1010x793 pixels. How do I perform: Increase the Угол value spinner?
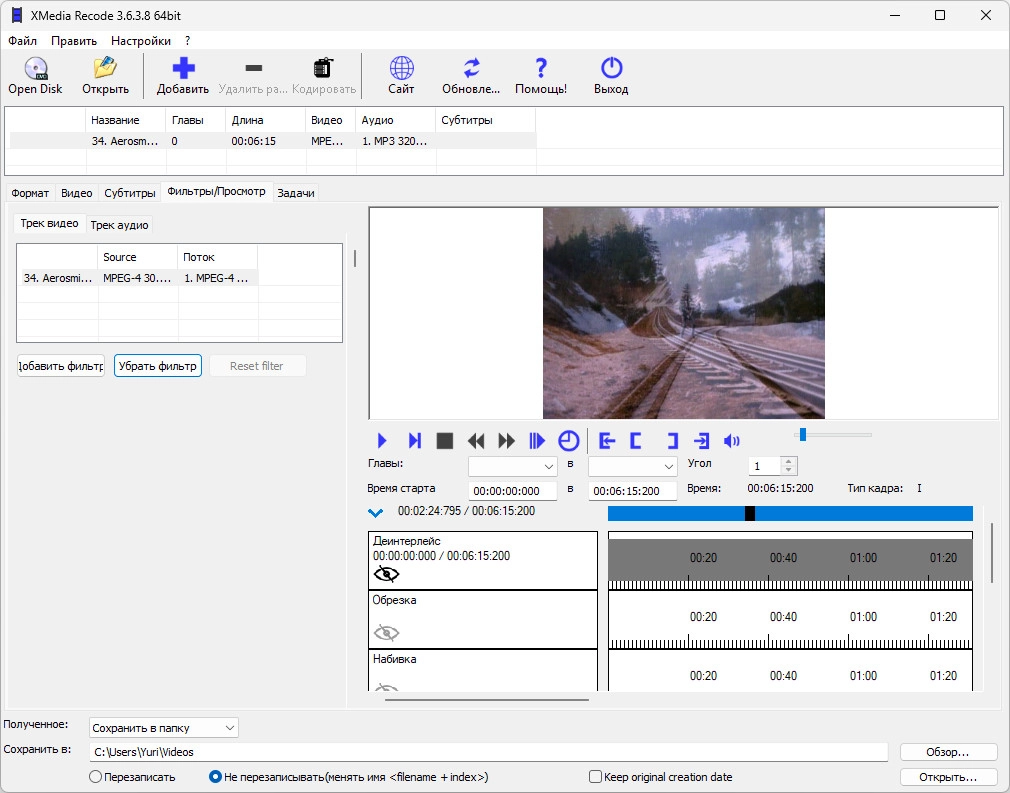point(788,461)
